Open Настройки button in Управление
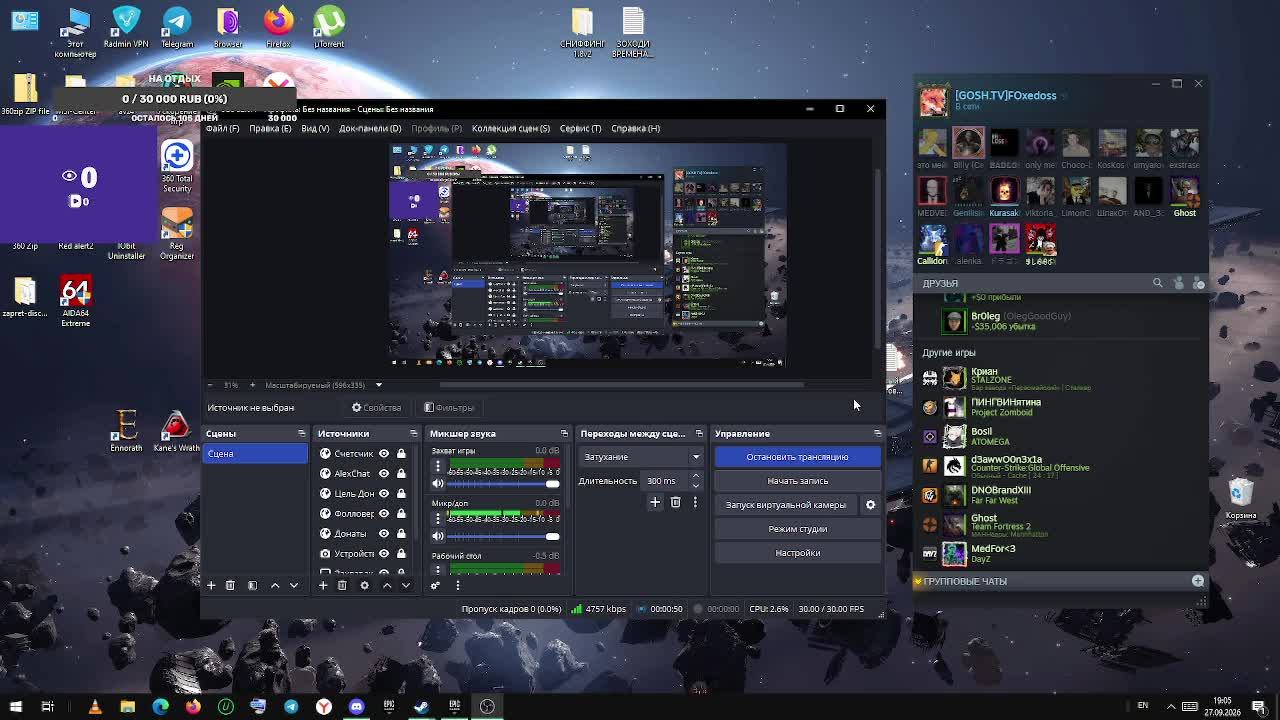 tap(797, 553)
